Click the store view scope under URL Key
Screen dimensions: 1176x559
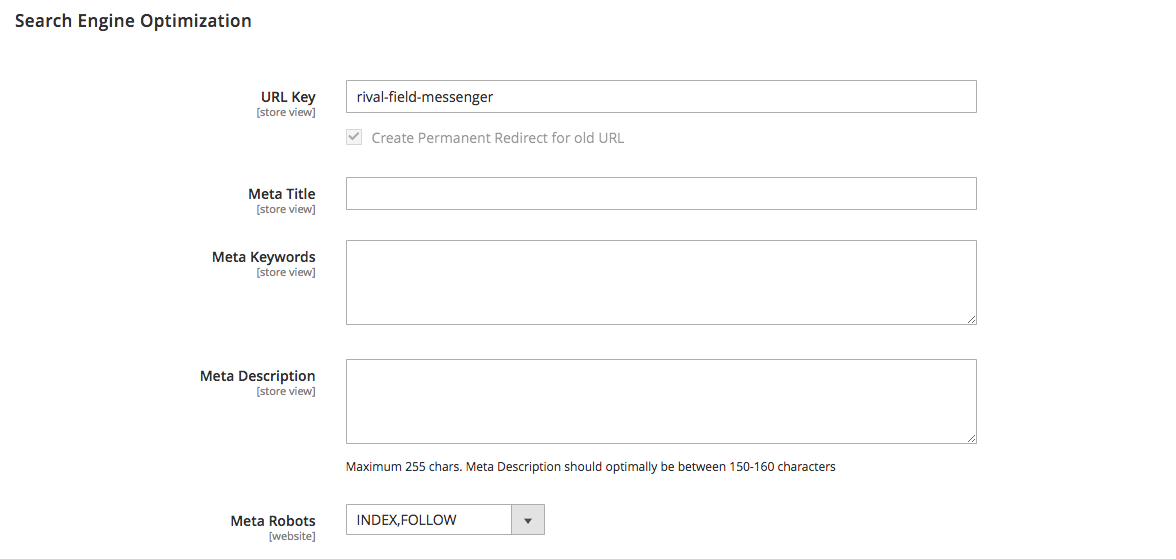click(x=286, y=113)
